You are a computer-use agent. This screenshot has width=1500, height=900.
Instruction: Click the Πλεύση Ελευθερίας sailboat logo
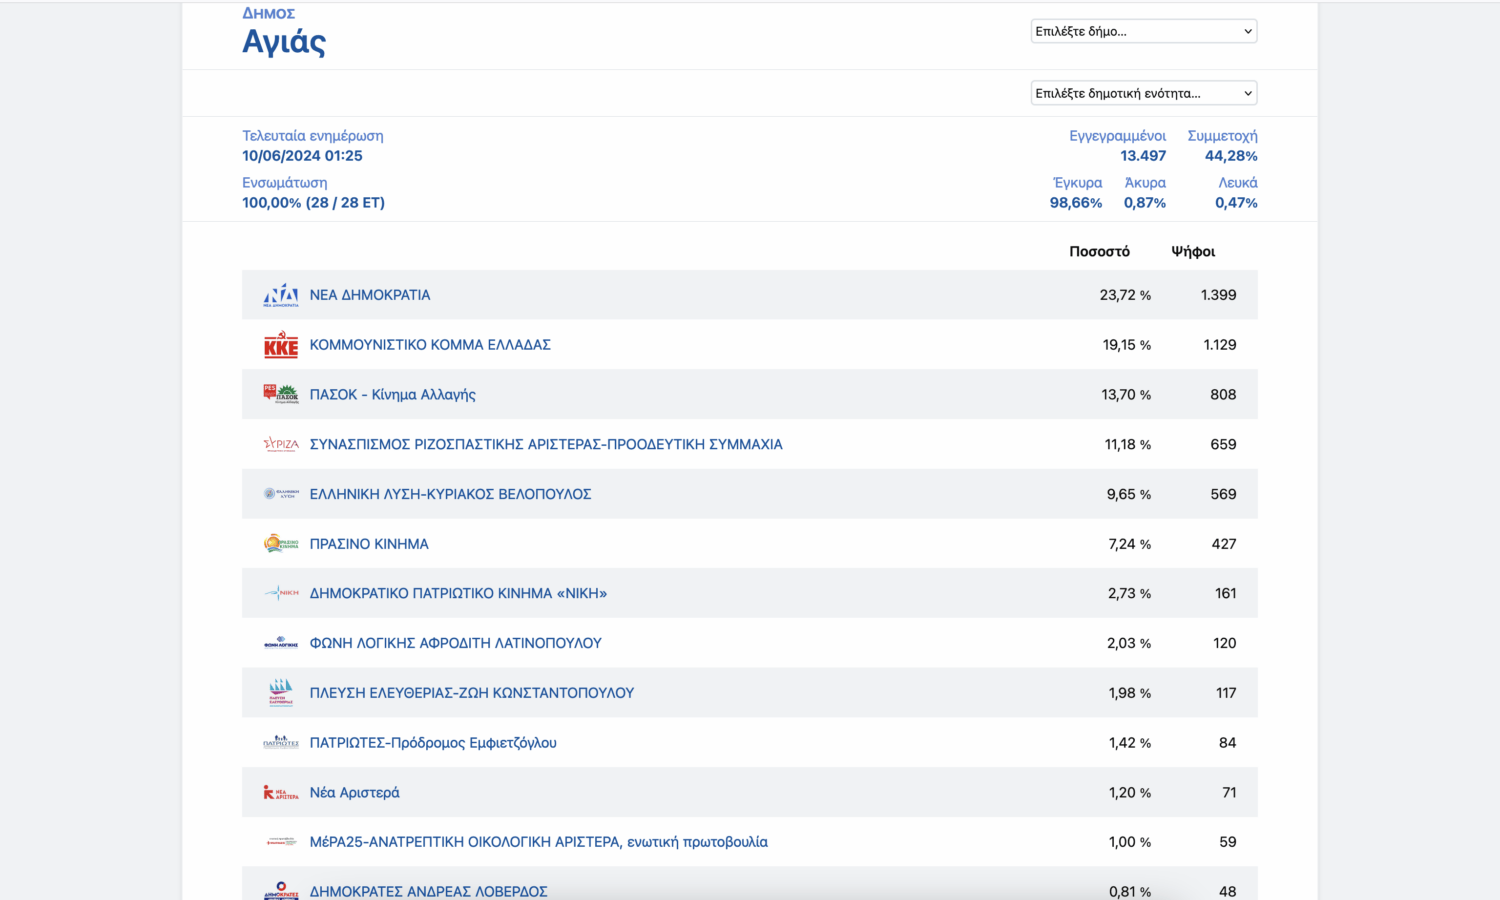[281, 693]
